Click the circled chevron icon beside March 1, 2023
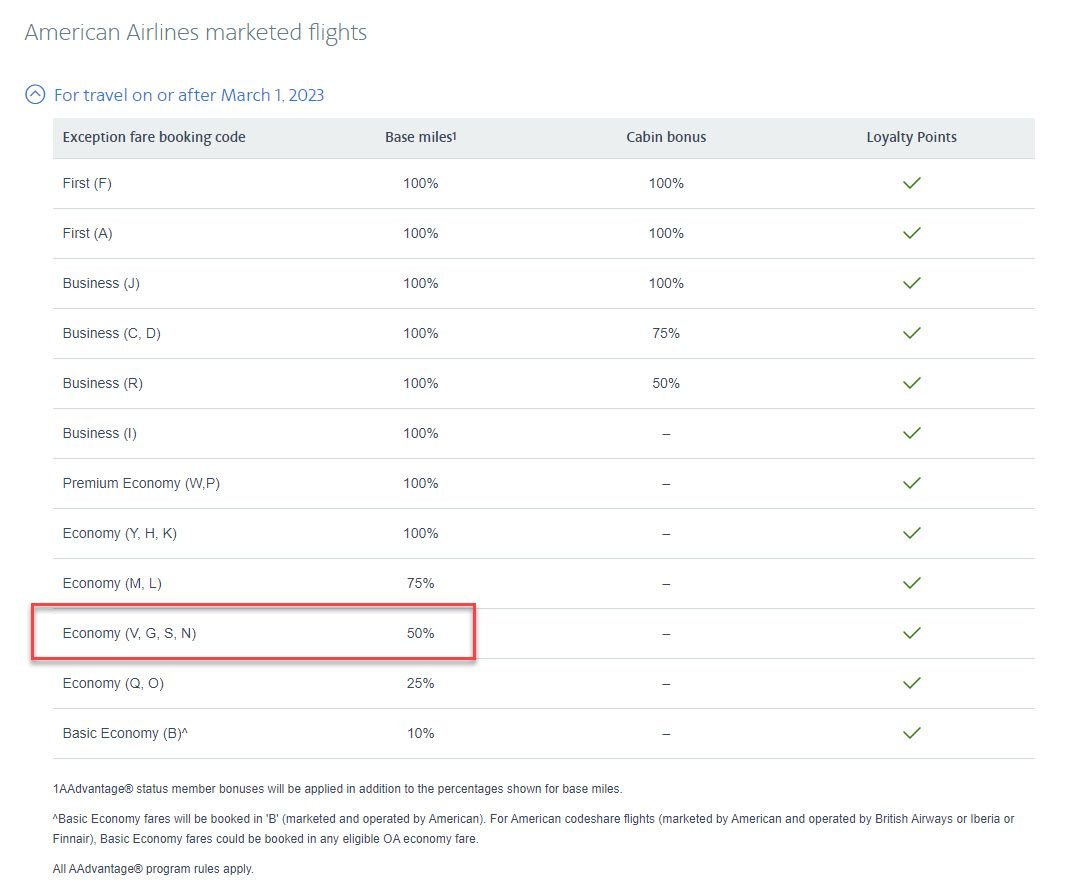 click(35, 95)
